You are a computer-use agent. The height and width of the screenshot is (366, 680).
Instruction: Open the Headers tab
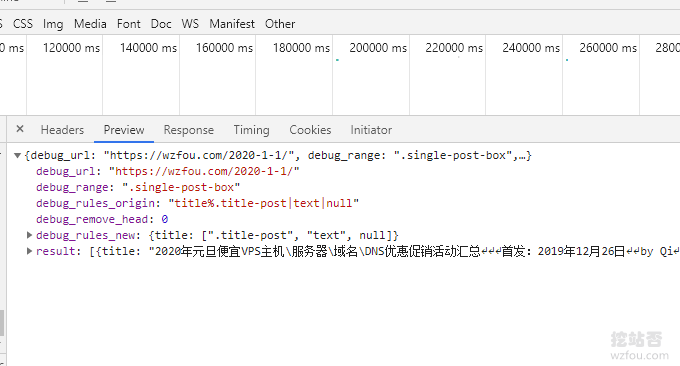tap(62, 130)
